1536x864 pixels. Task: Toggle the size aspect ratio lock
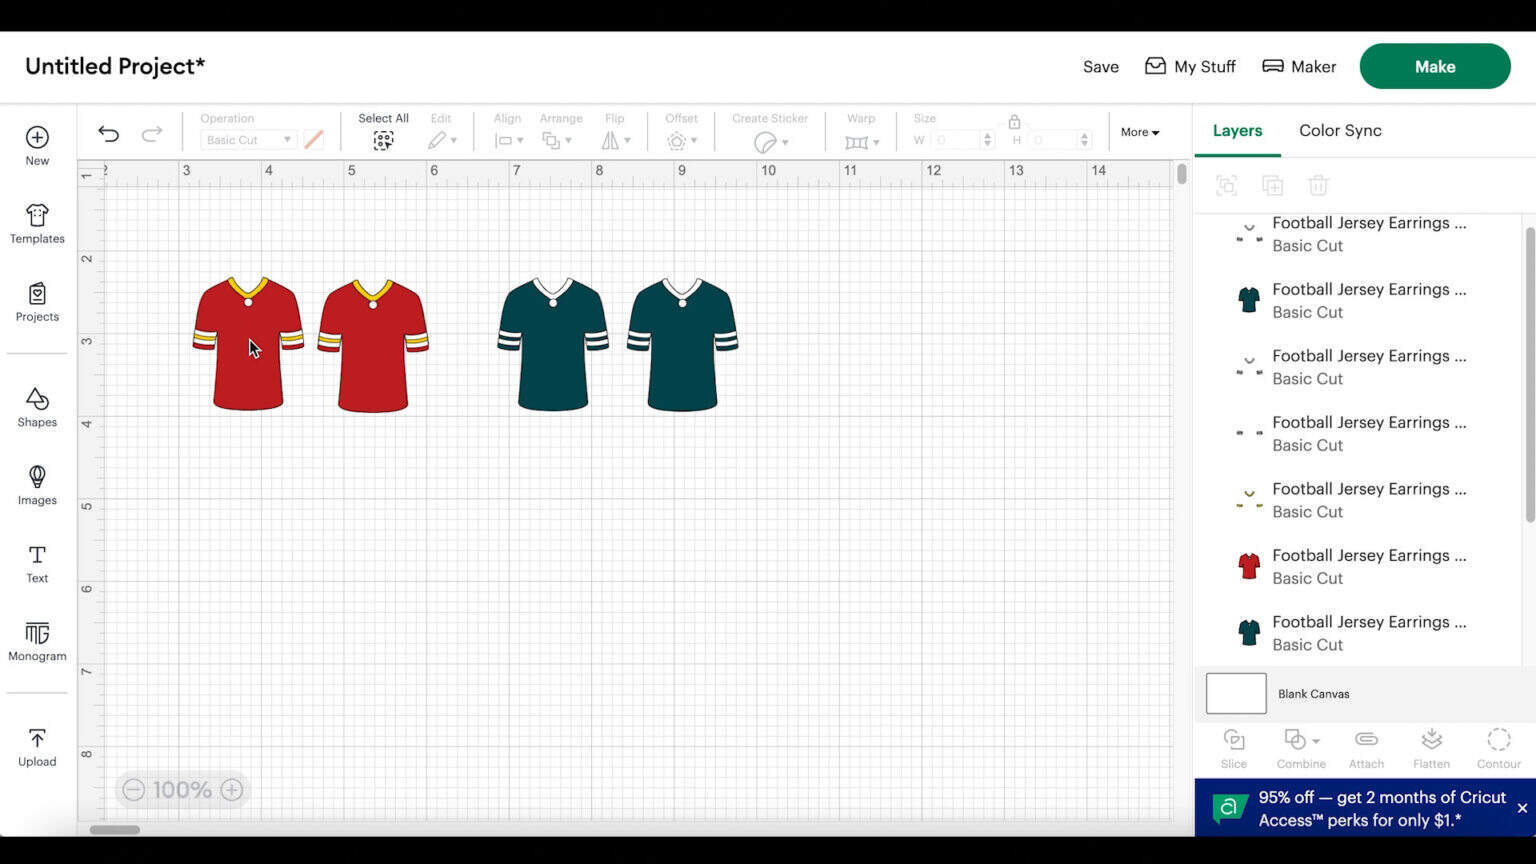(x=1014, y=122)
